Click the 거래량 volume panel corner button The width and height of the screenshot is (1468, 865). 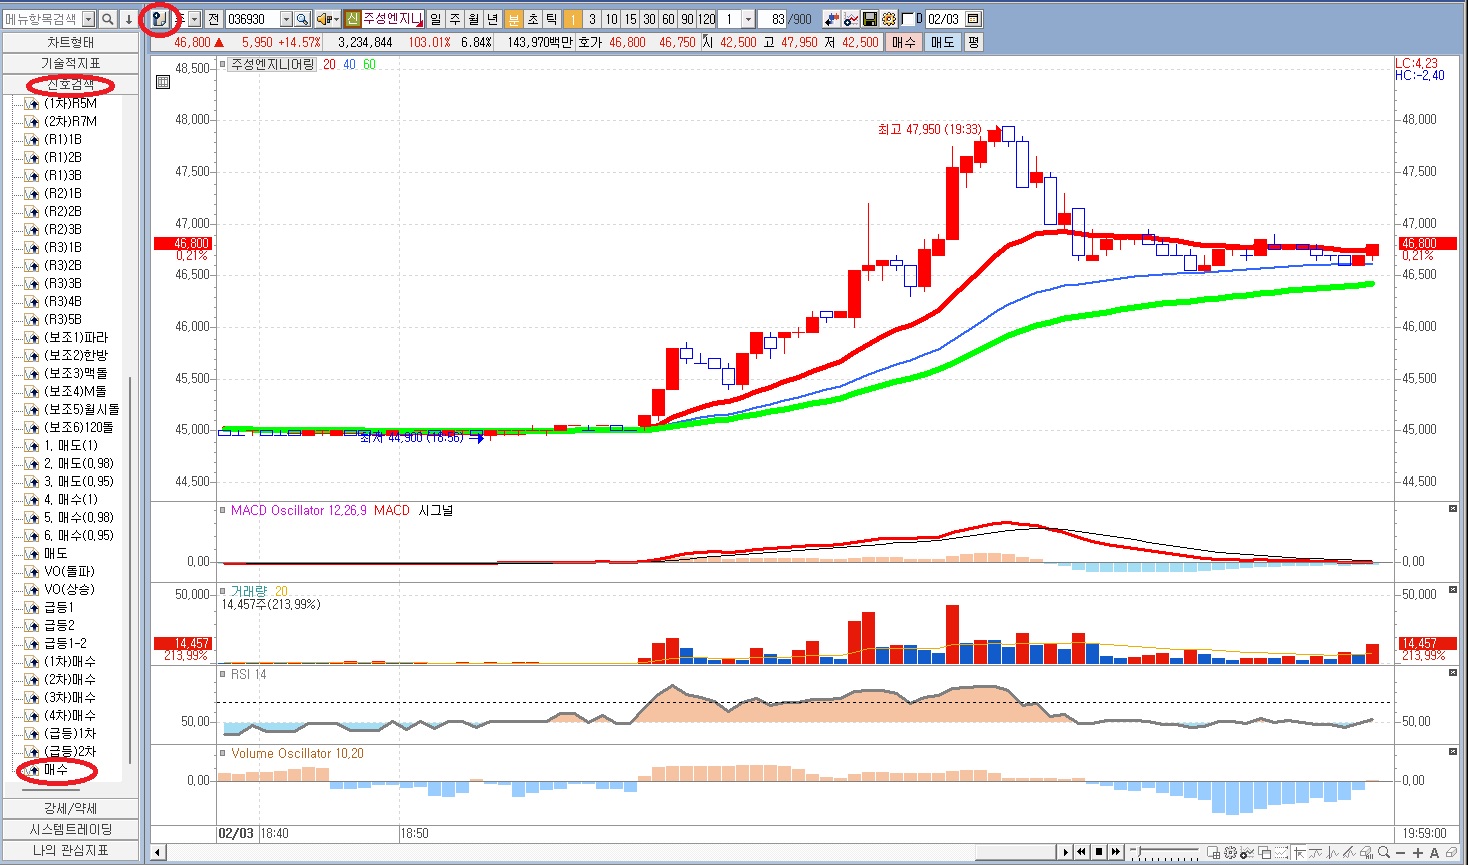(x=1453, y=591)
